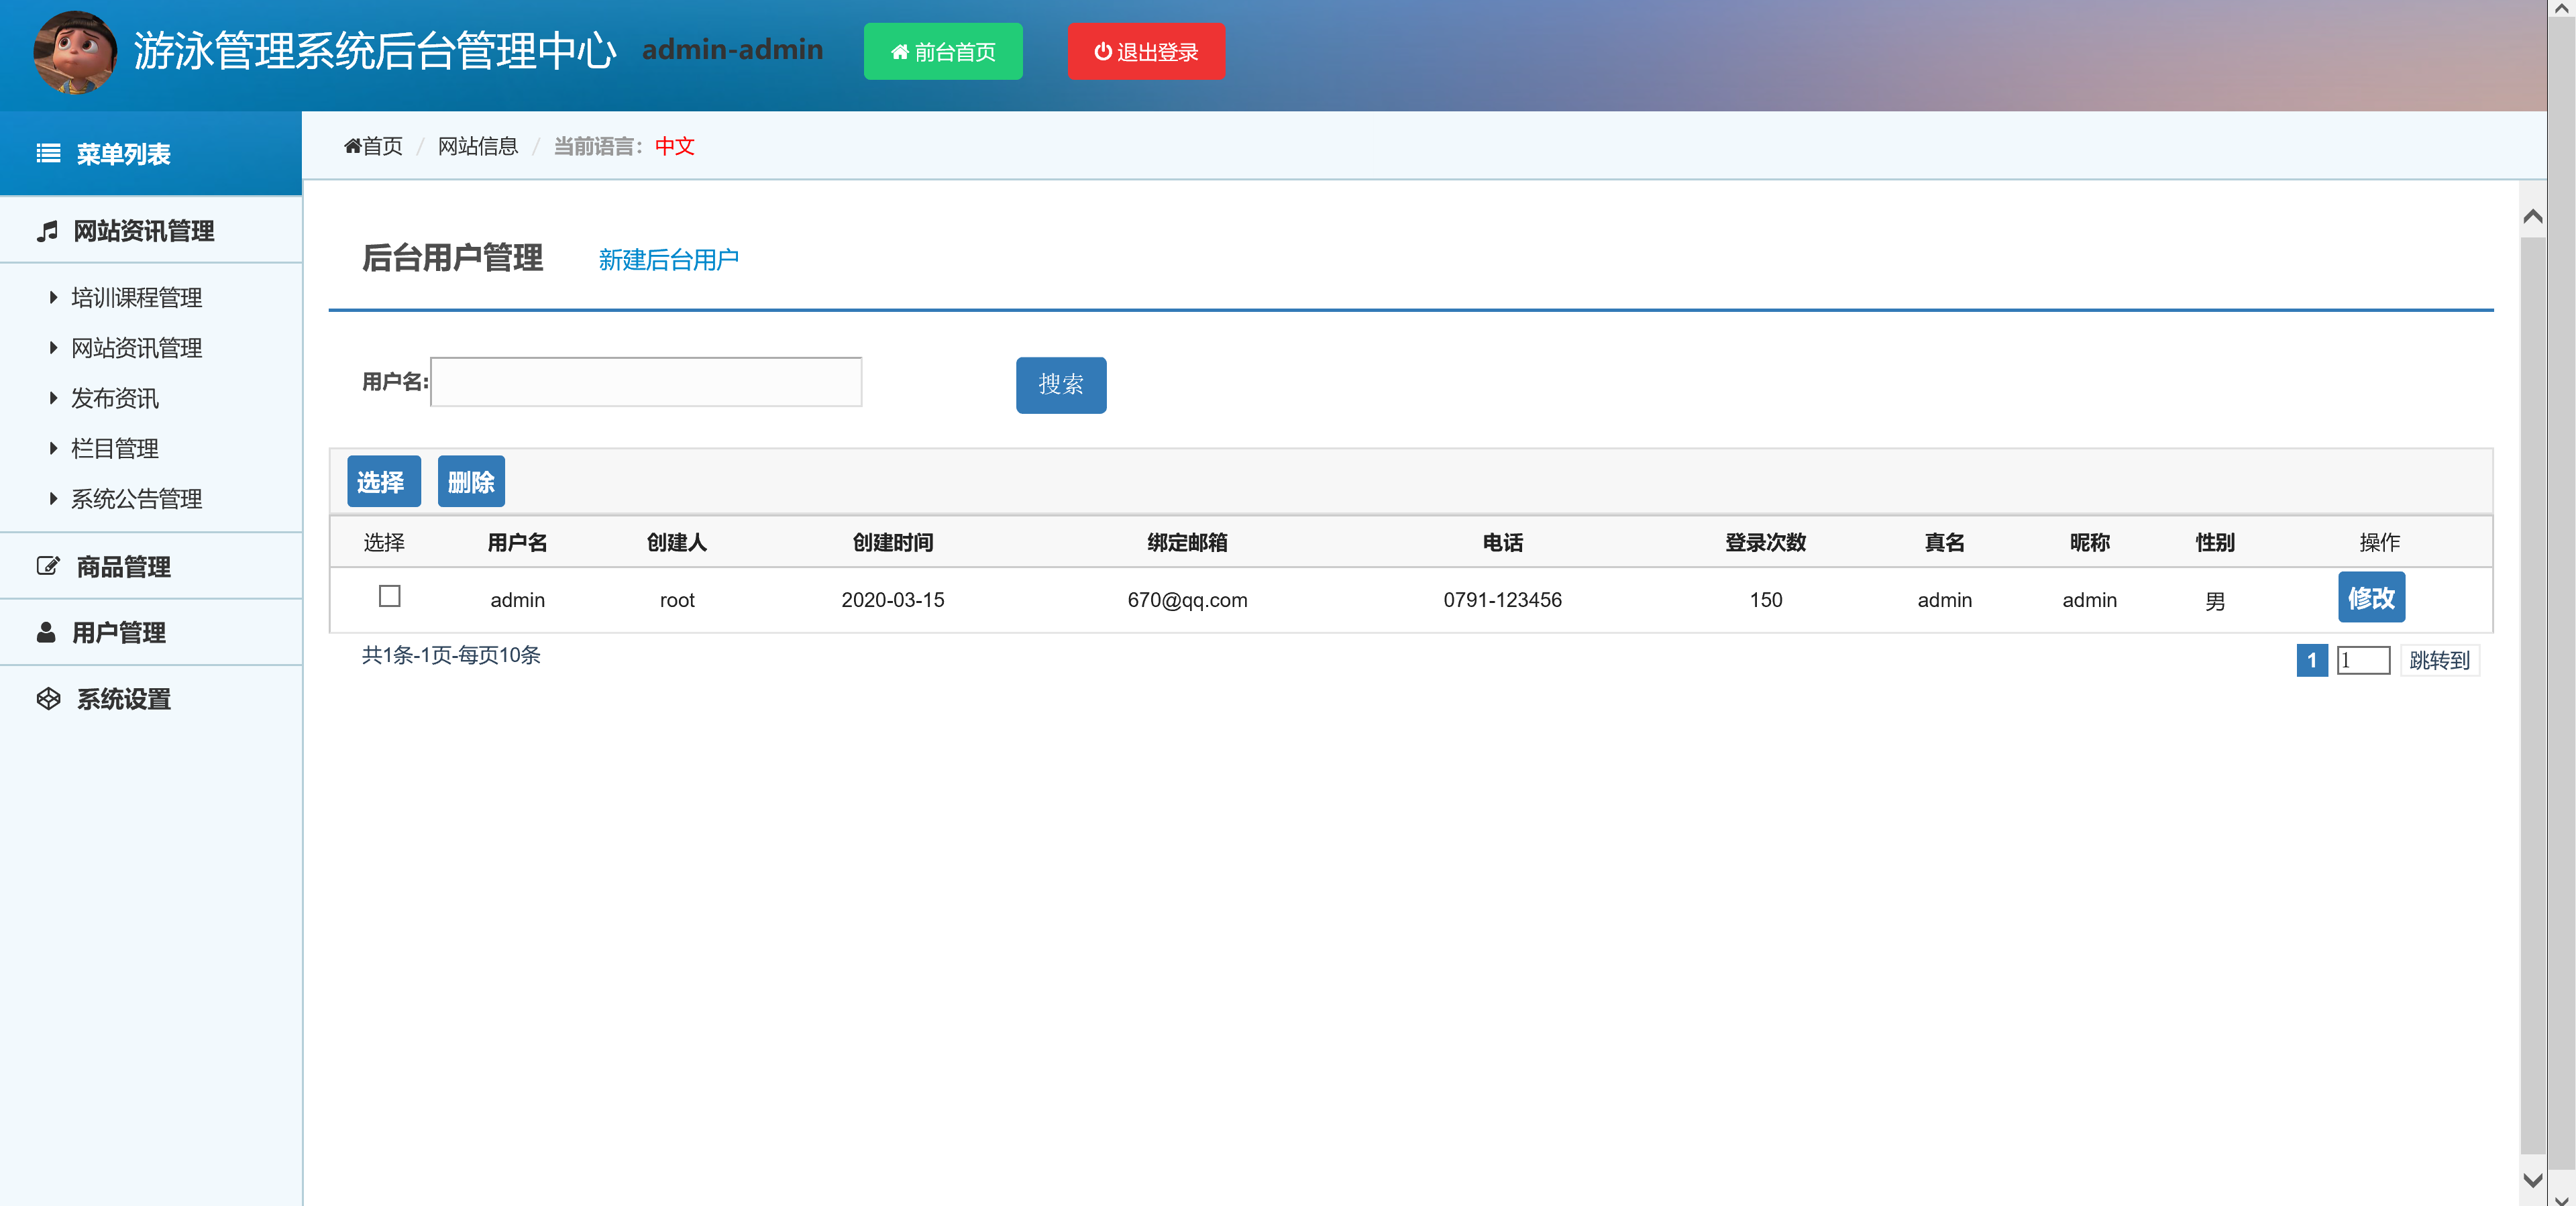Select the 菜单列表 list icon
2576x1206 pixels.
[x=48, y=154]
